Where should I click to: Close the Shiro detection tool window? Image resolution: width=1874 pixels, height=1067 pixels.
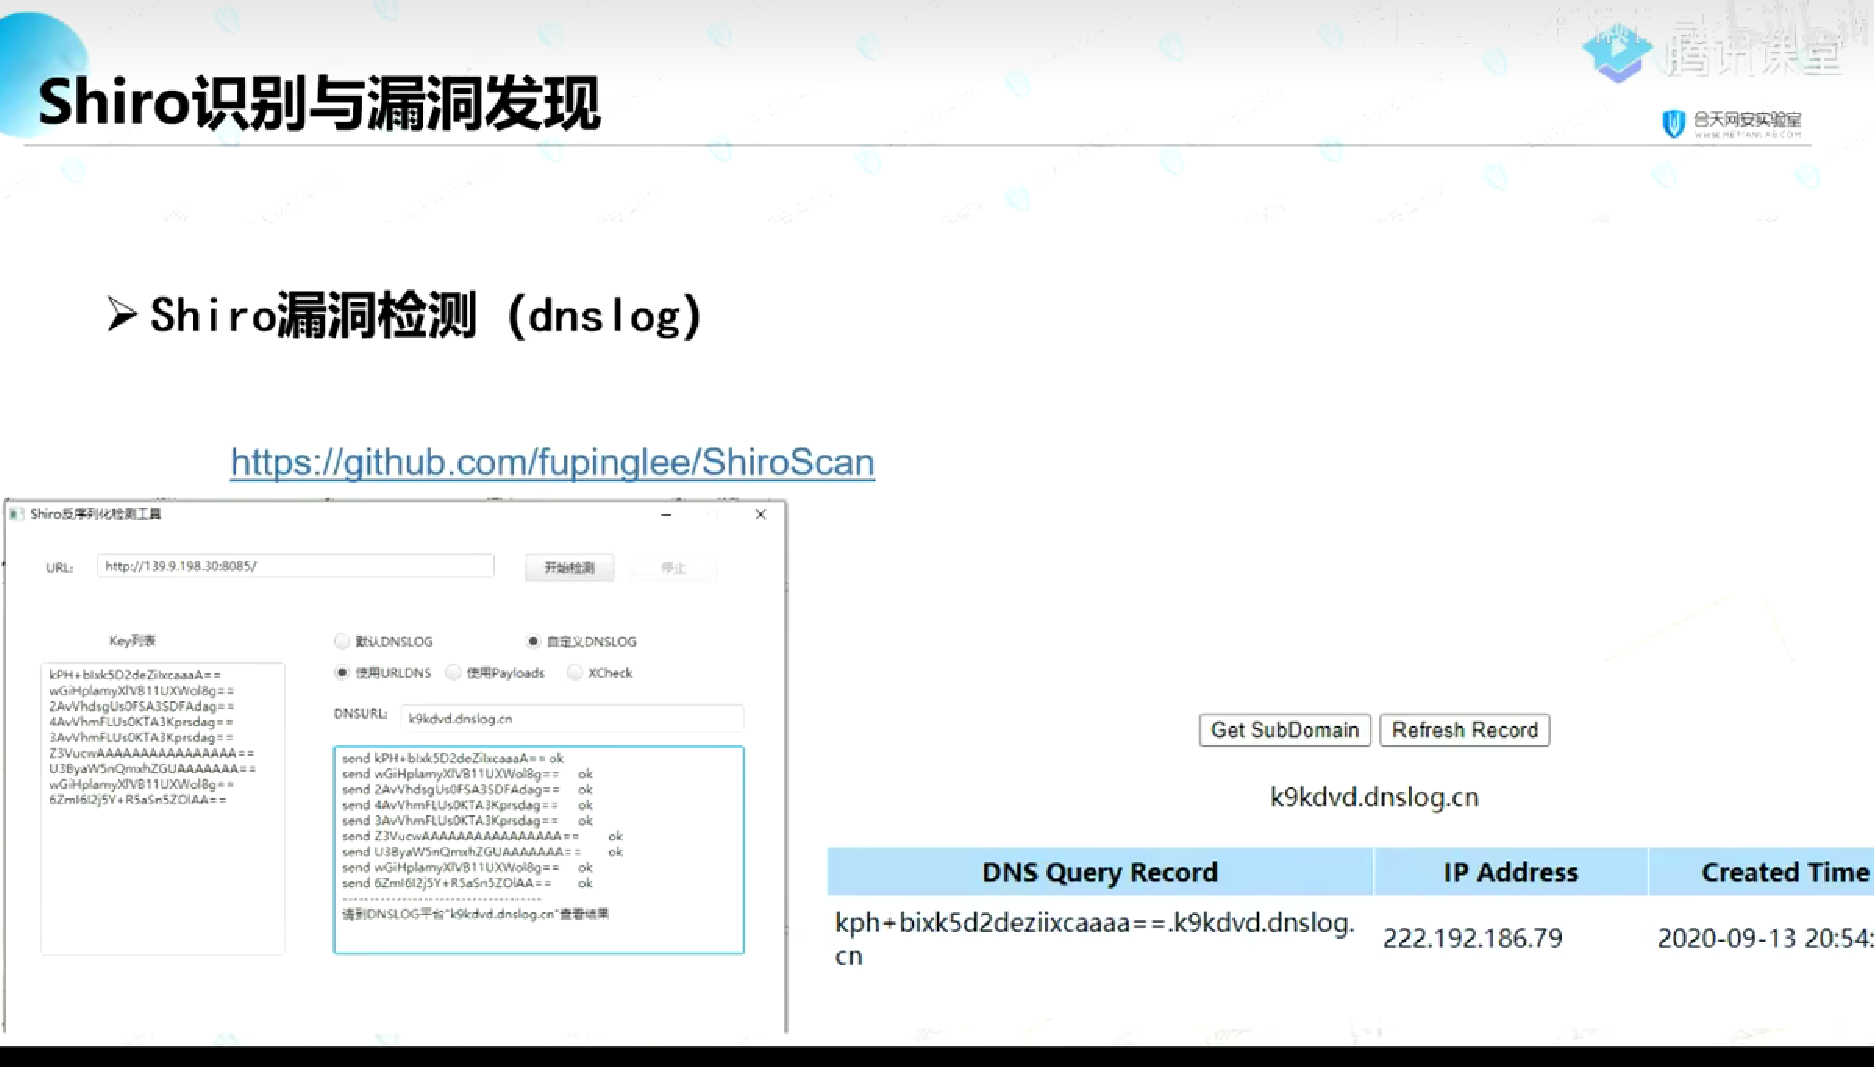(760, 514)
